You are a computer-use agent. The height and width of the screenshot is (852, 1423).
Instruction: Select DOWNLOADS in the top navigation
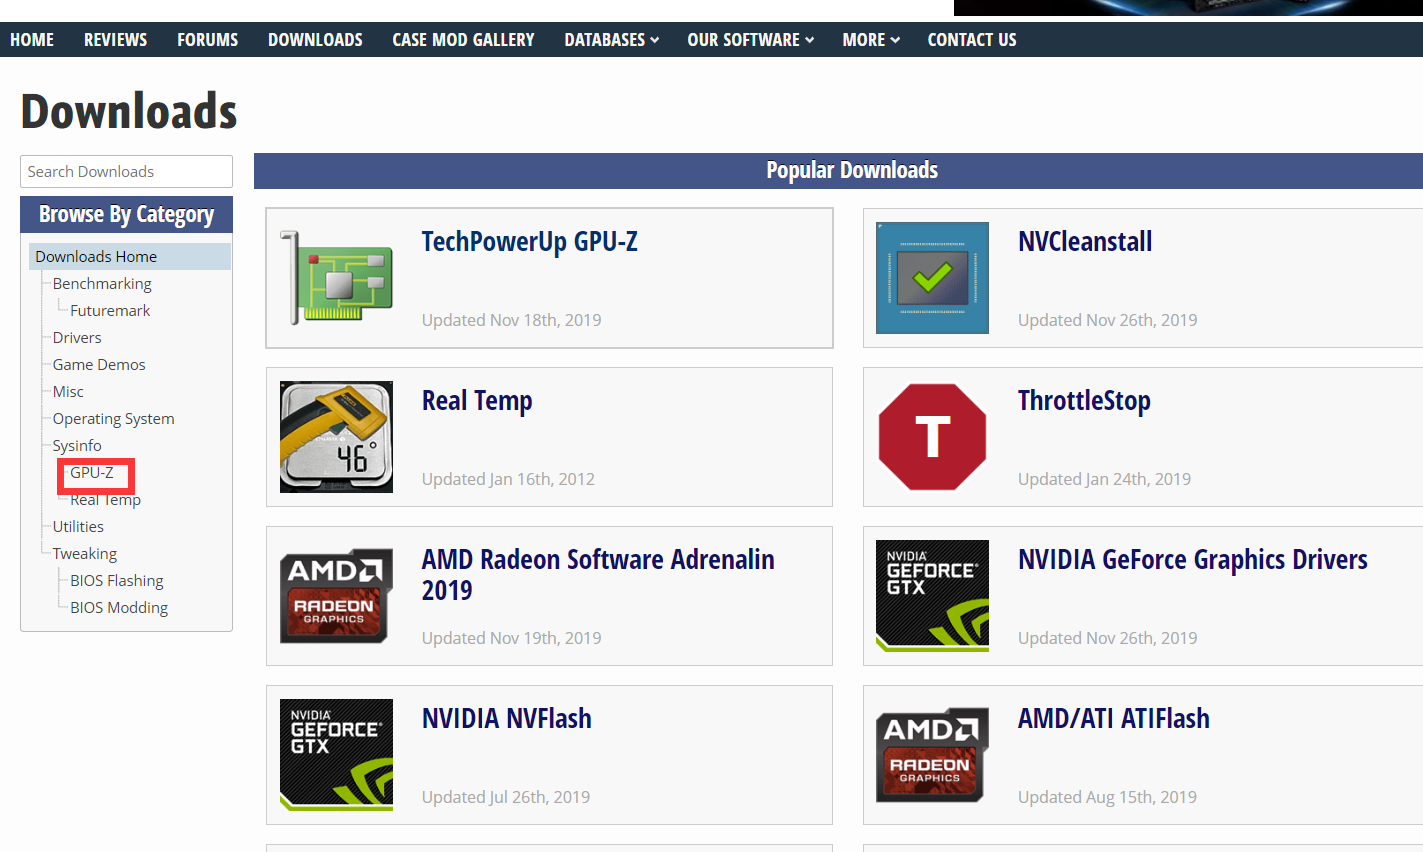click(315, 40)
